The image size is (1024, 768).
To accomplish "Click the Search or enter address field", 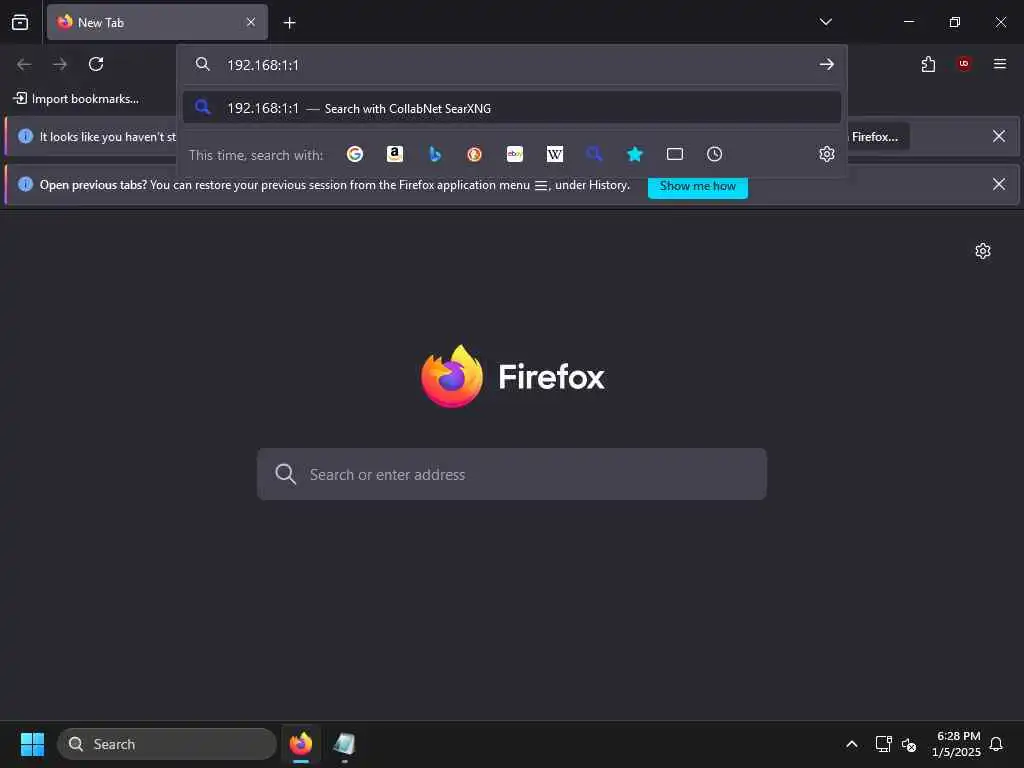I will click(512, 474).
